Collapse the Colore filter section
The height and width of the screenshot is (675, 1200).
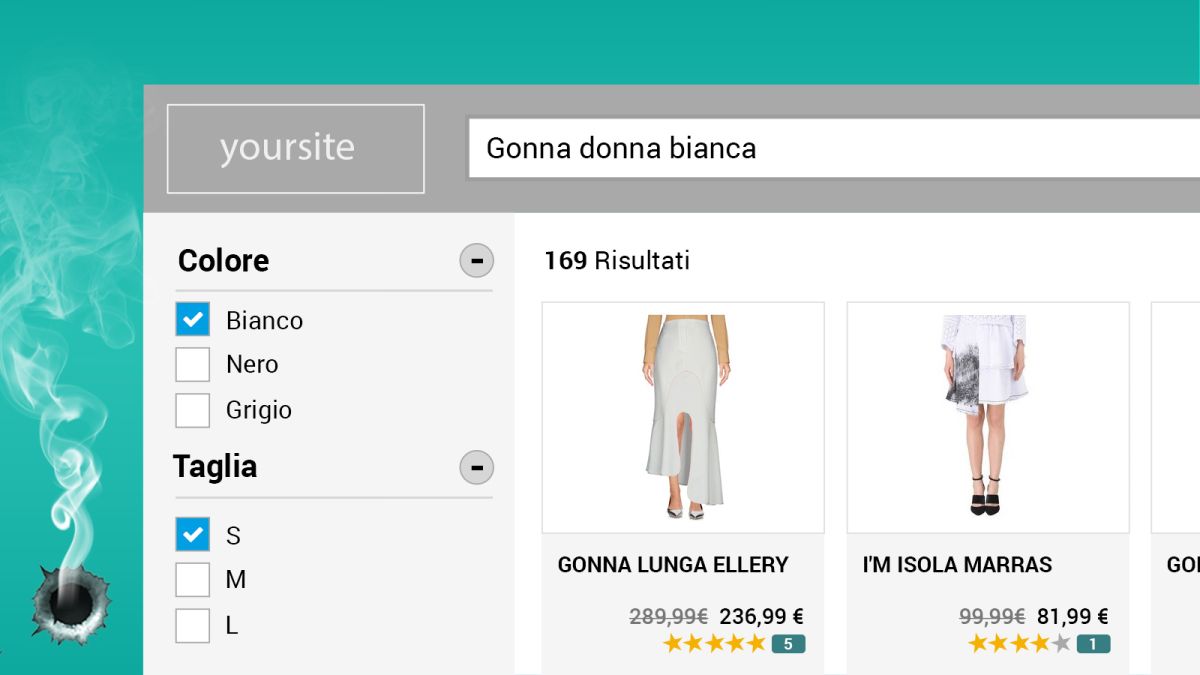tap(476, 261)
